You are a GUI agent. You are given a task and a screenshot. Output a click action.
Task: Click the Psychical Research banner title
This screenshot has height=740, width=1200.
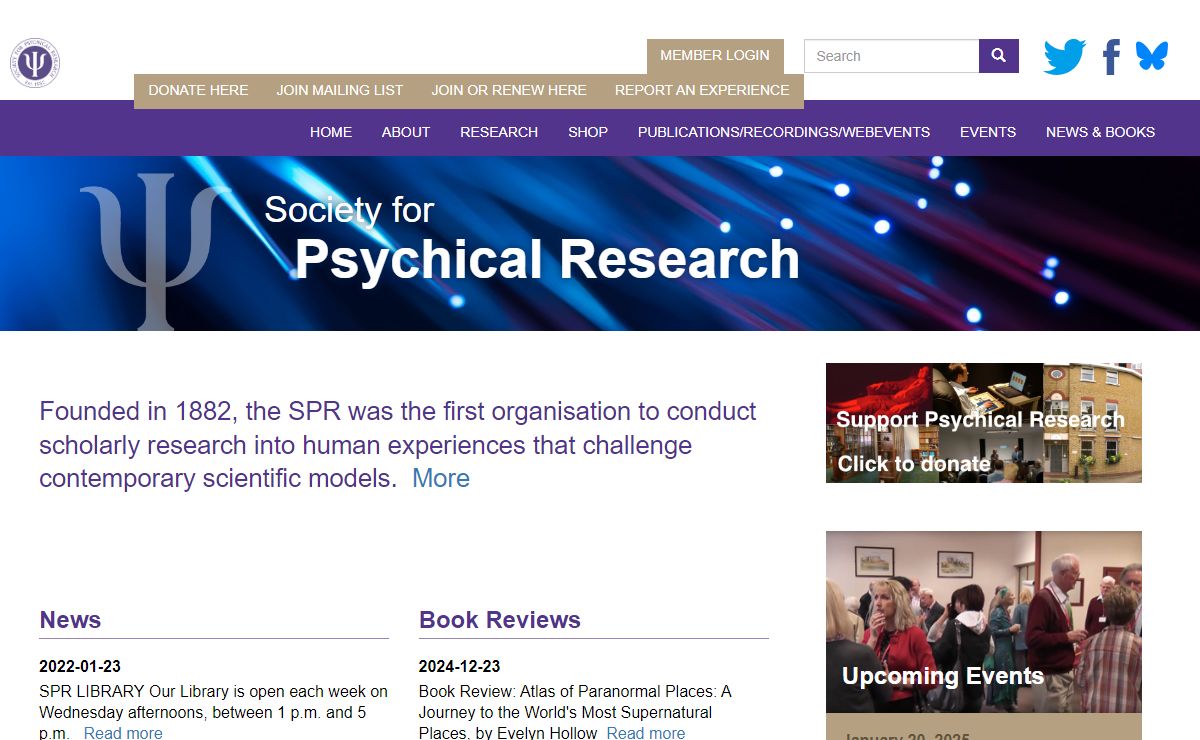547,259
